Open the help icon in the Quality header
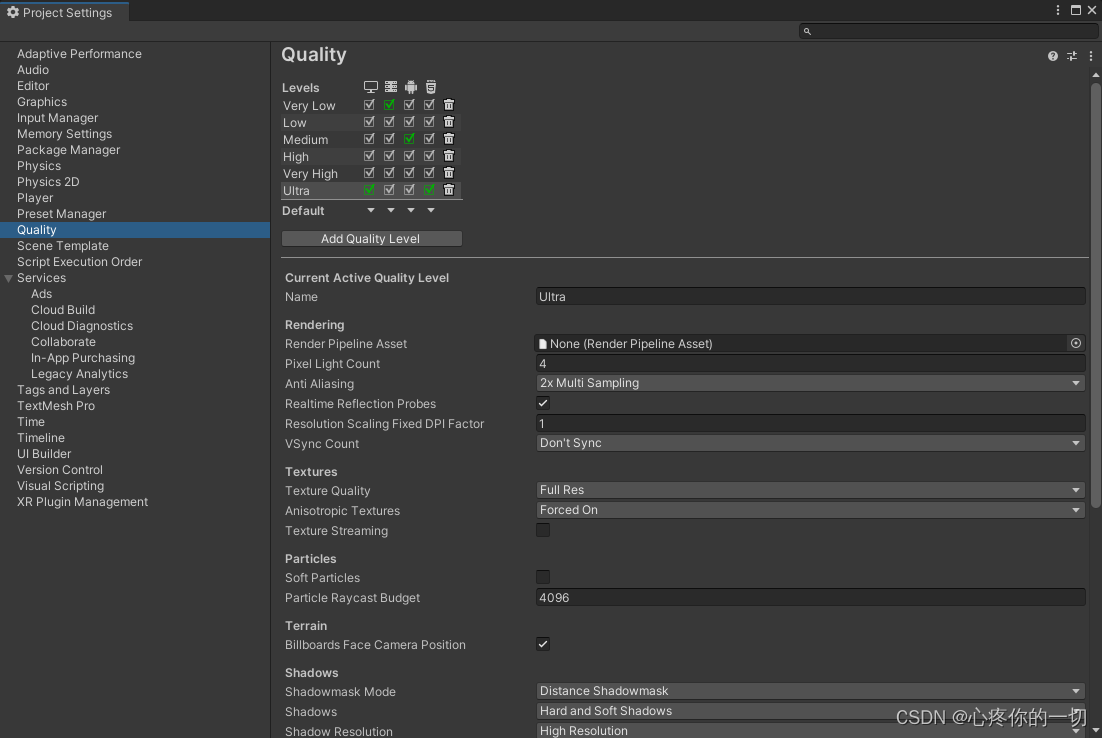 (x=1052, y=56)
